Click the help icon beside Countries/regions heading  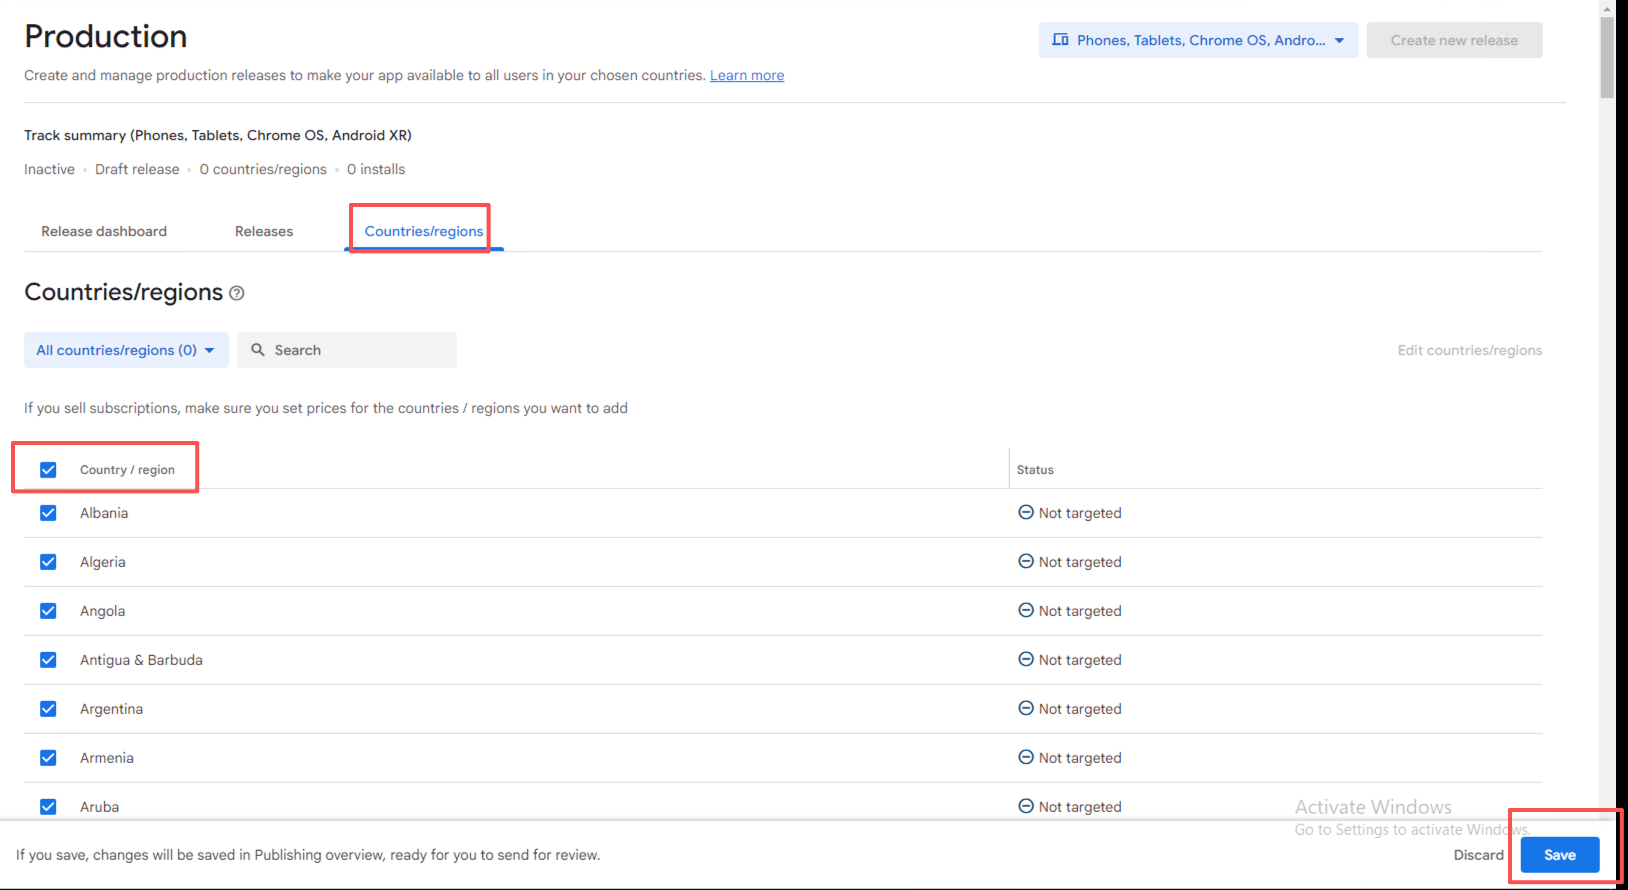pyautogui.click(x=237, y=293)
